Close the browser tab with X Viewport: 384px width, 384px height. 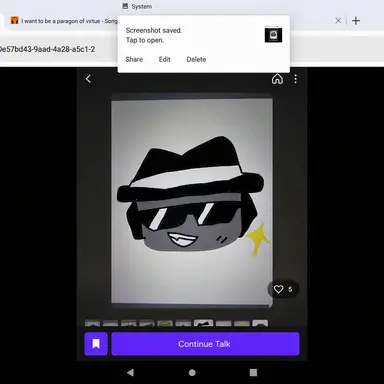[x=338, y=21]
